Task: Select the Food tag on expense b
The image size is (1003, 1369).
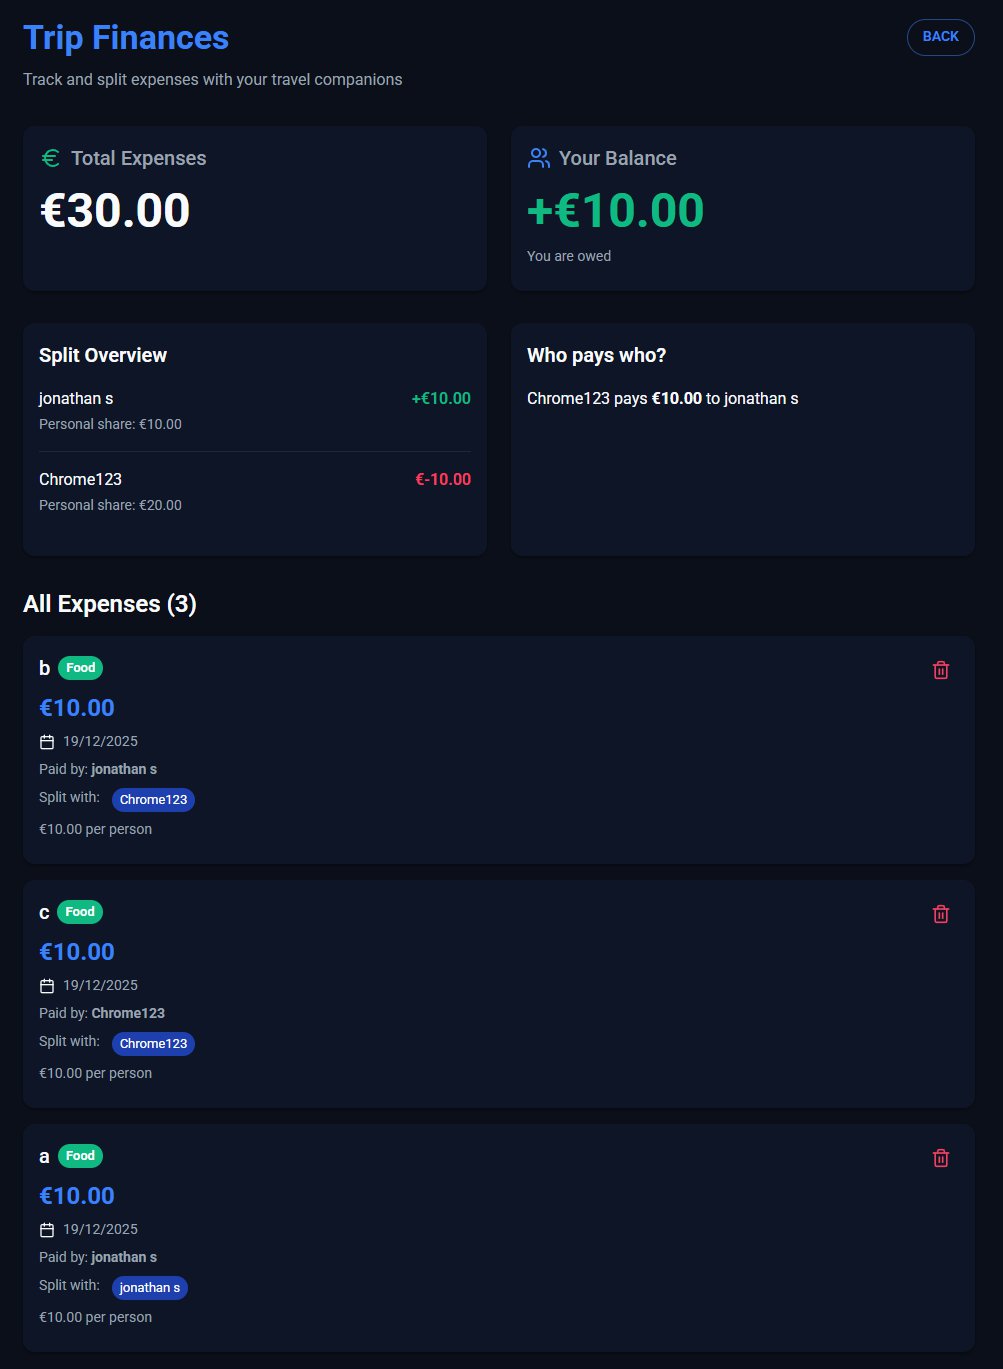Action: (80, 668)
